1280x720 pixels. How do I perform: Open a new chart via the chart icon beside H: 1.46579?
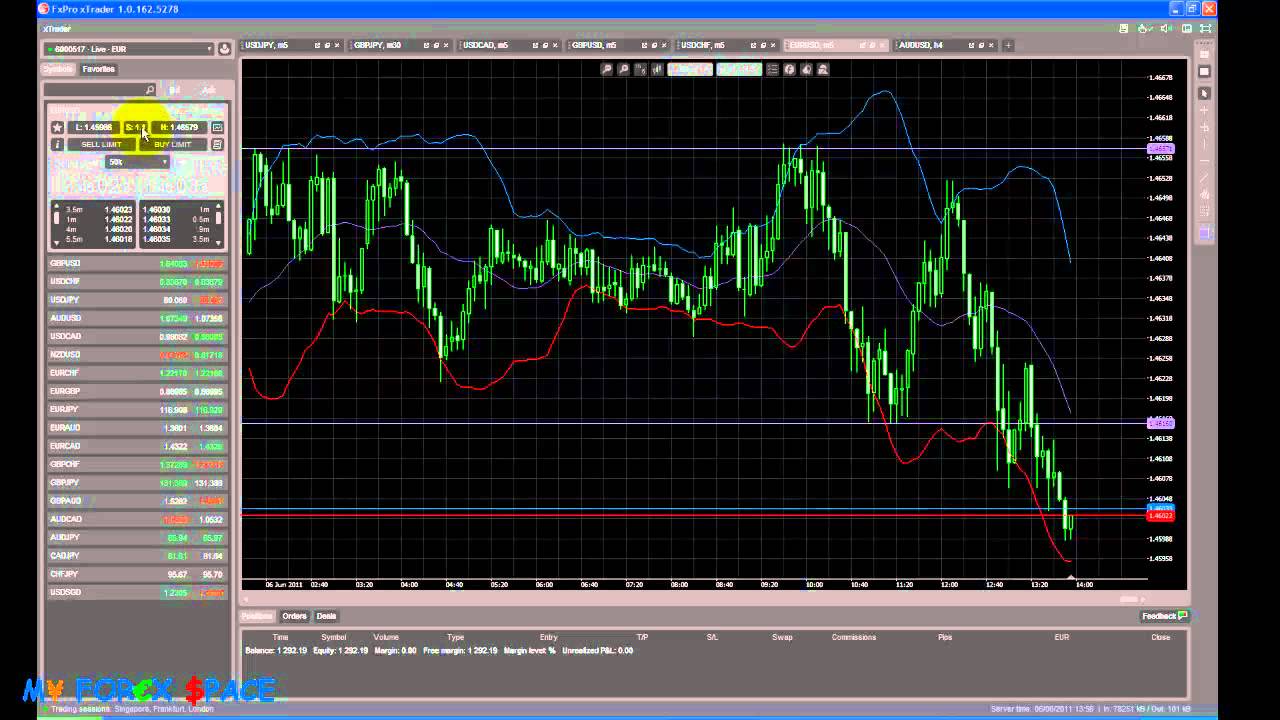217,128
